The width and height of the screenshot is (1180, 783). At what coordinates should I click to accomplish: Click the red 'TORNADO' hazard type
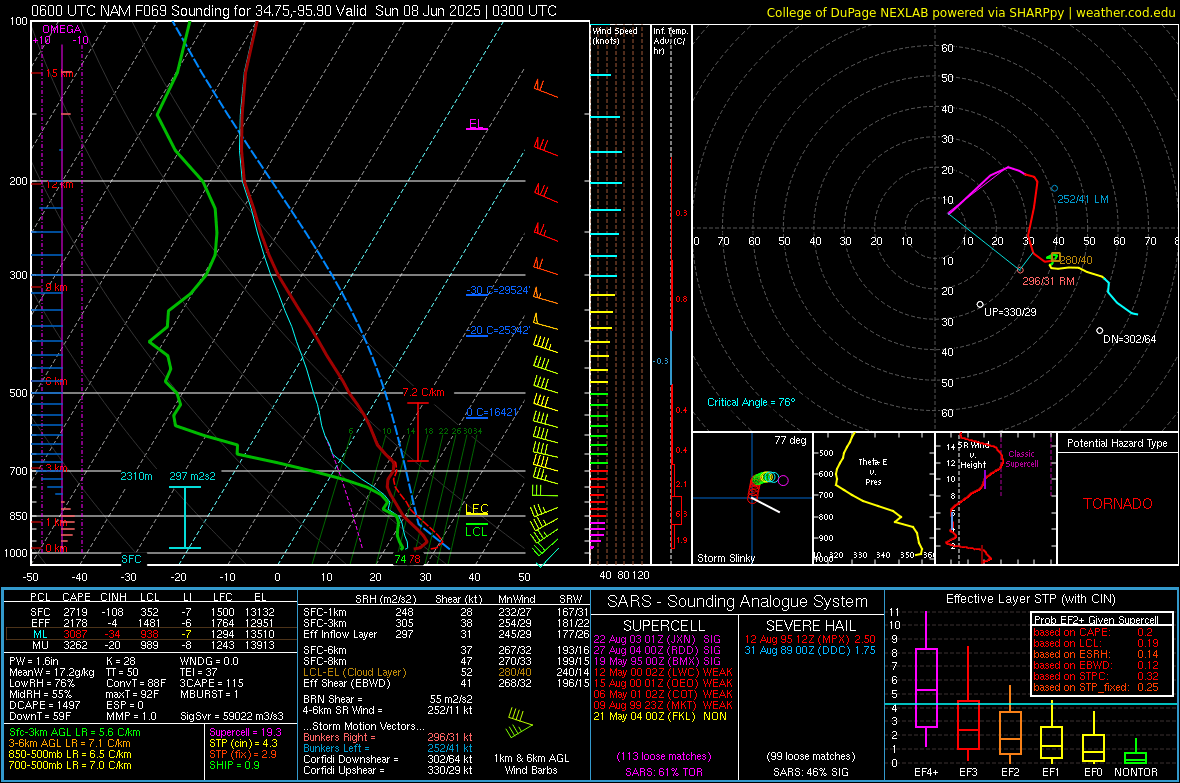coord(1118,504)
